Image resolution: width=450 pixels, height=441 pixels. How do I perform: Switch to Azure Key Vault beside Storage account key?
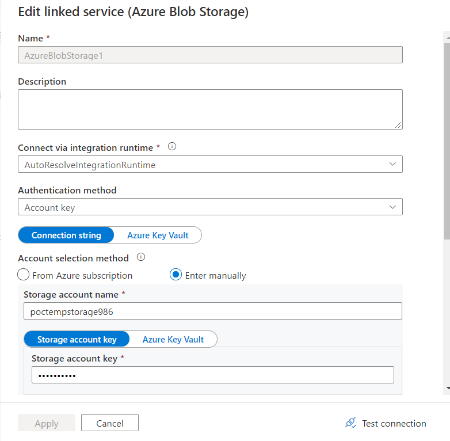(x=173, y=339)
